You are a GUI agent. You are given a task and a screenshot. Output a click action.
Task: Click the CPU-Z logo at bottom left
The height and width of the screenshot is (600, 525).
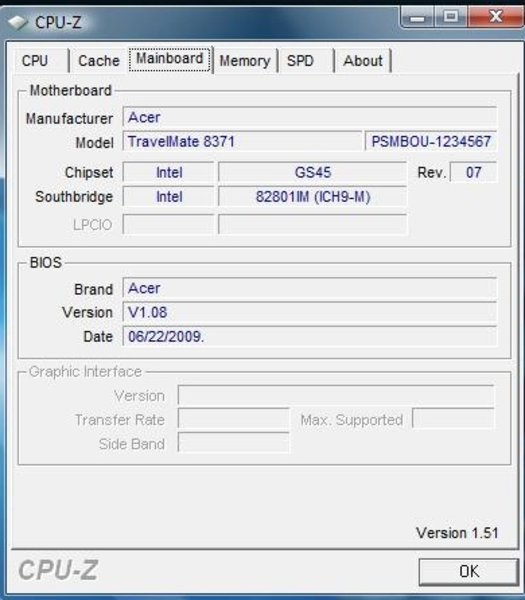pyautogui.click(x=58, y=570)
